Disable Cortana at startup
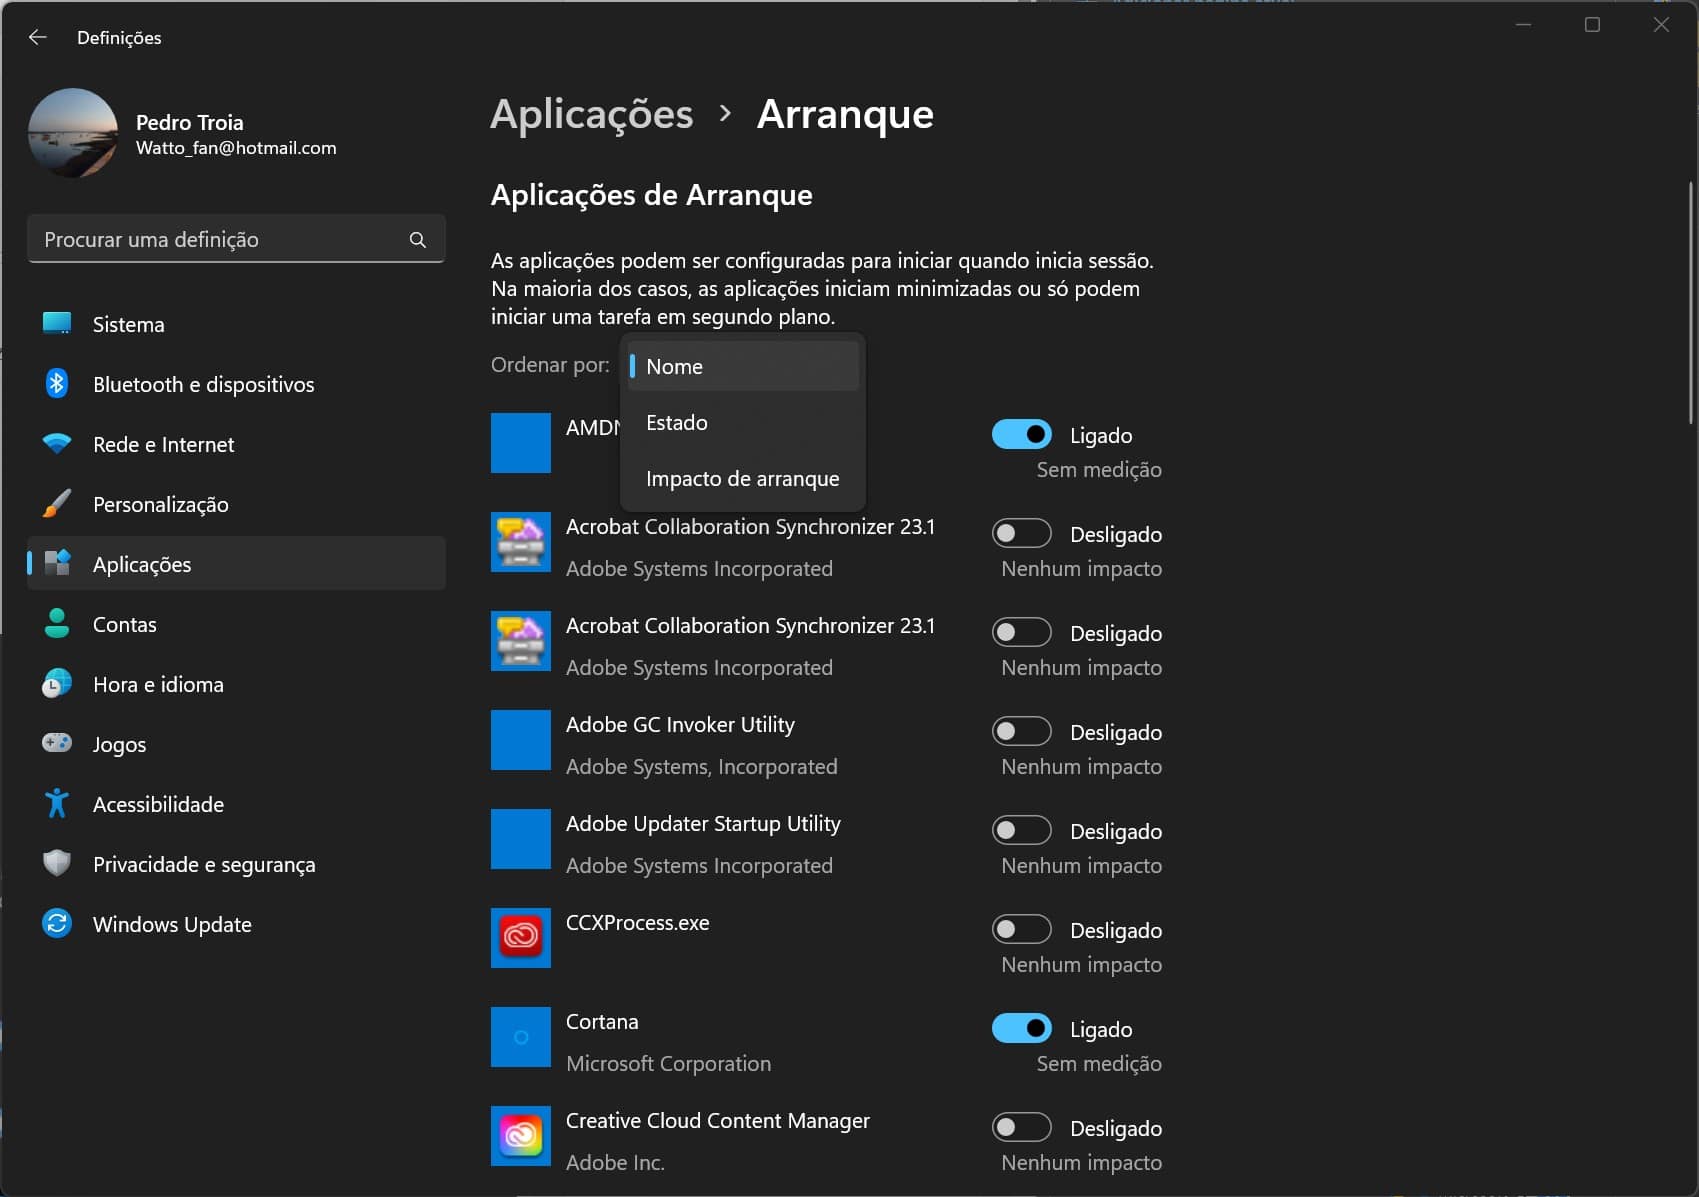Screen dimensions: 1699x1197 click(x=1021, y=1029)
